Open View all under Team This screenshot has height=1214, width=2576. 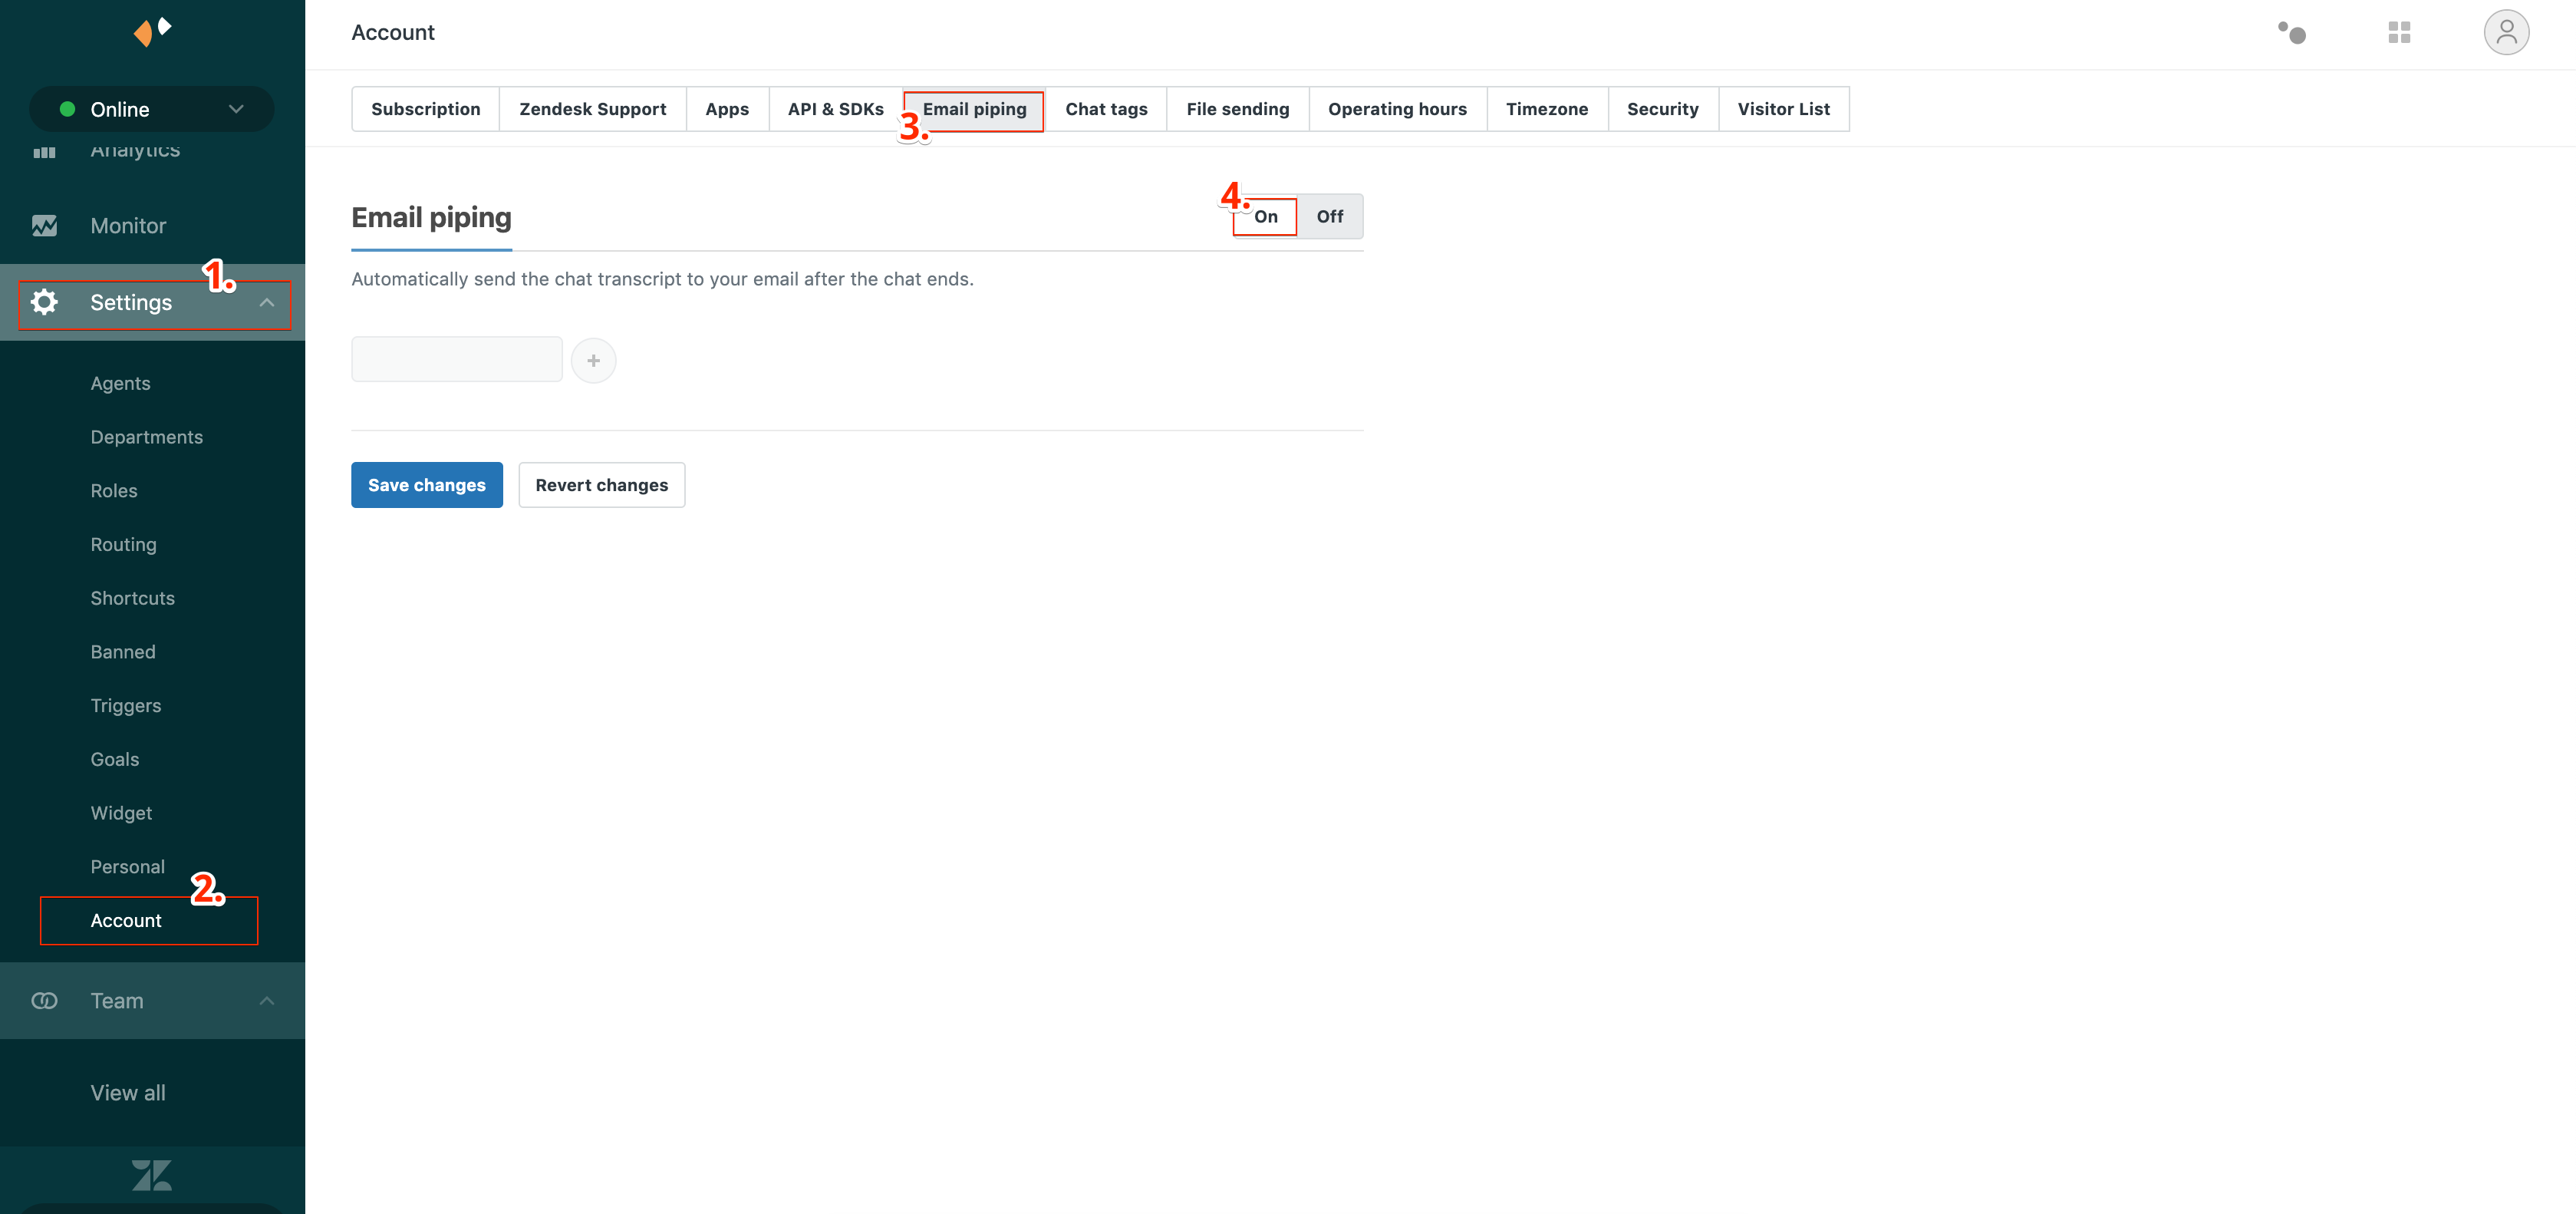pyautogui.click(x=128, y=1093)
